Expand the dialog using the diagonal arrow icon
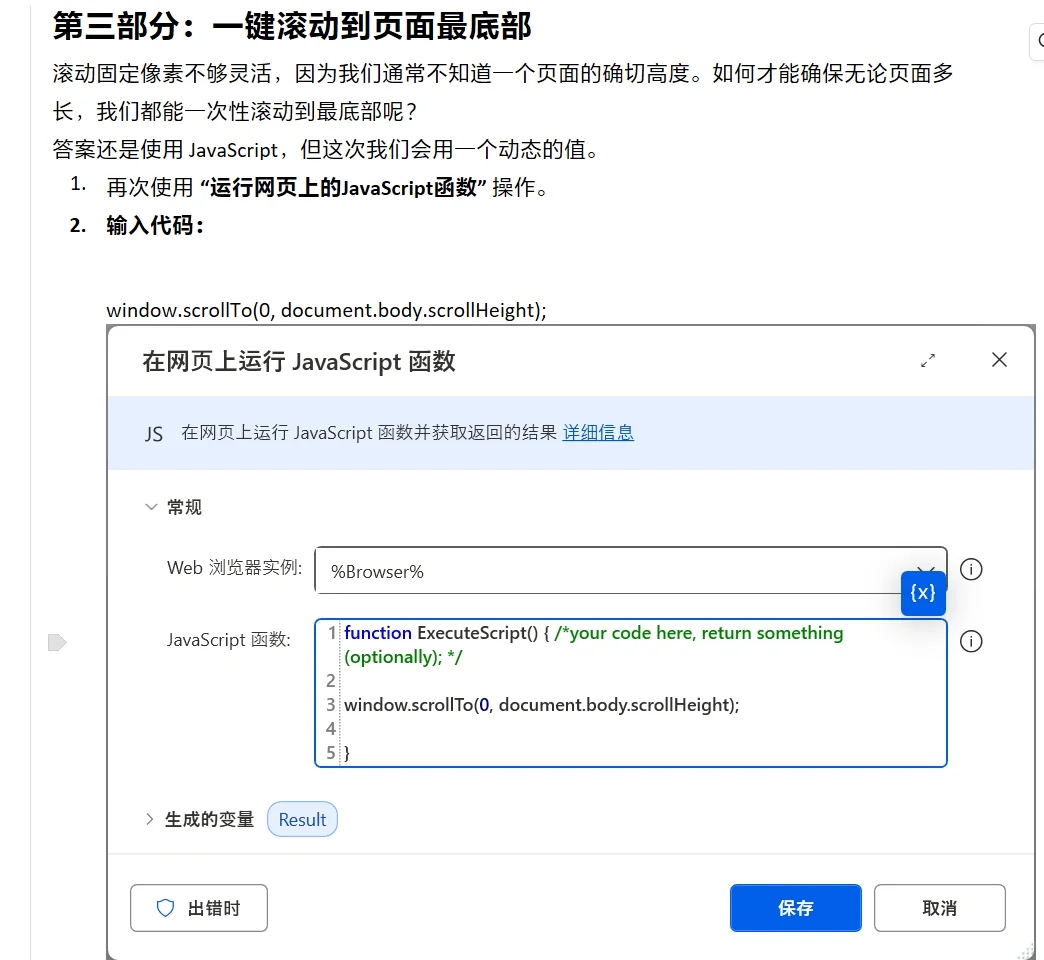1044x960 pixels. (928, 361)
